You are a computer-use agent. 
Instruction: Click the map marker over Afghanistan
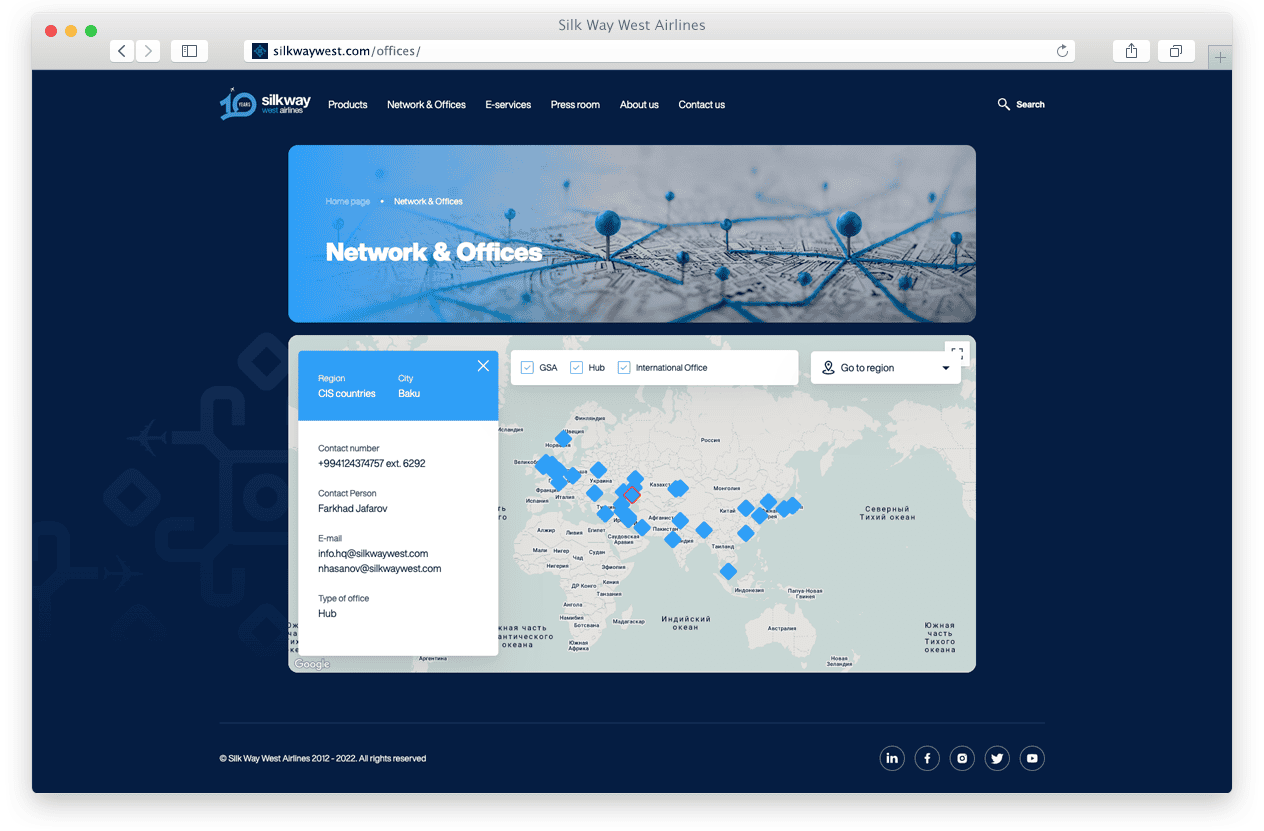coord(681,520)
